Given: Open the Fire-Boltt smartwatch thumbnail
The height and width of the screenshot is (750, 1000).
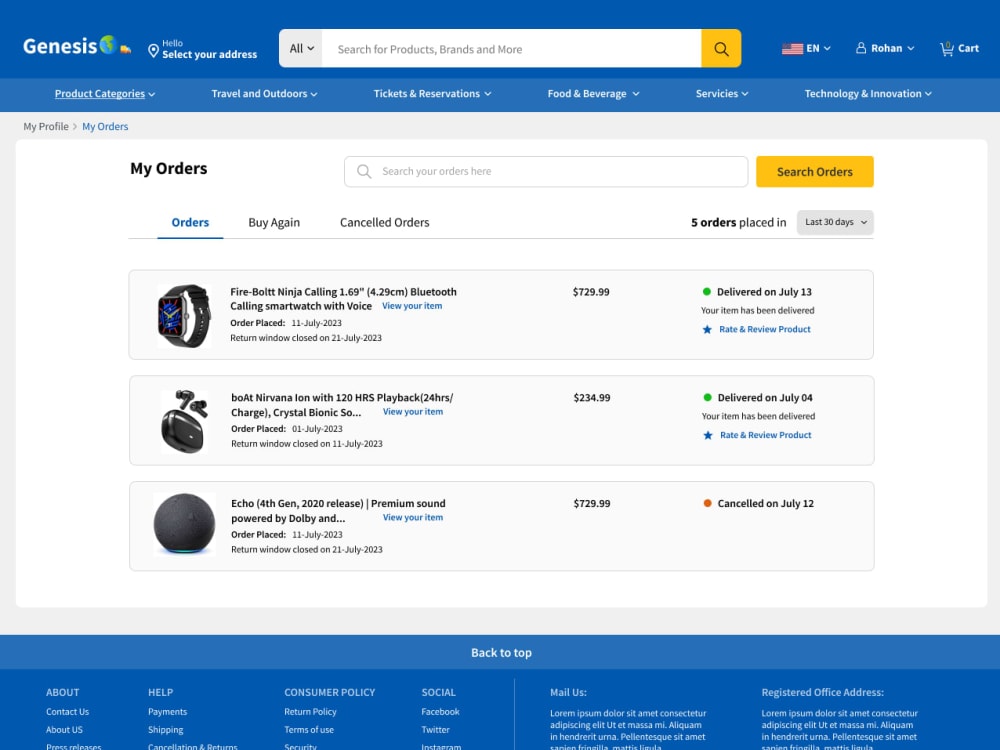Looking at the screenshot, I should pyautogui.click(x=184, y=316).
